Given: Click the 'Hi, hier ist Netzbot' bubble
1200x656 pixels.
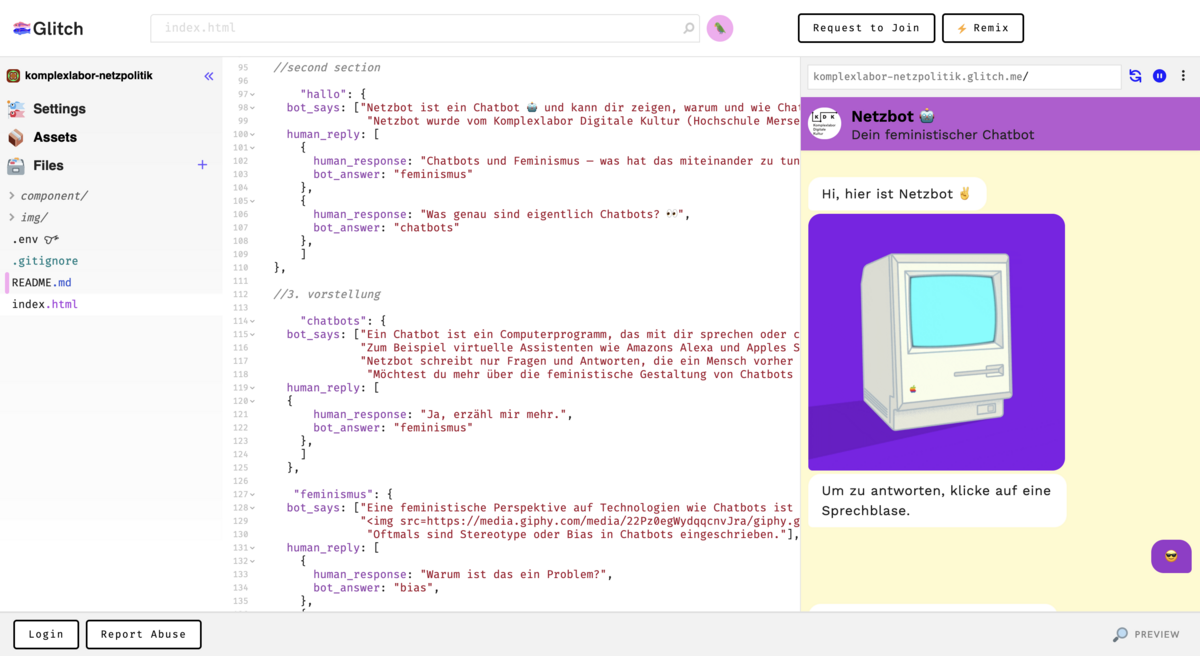Looking at the screenshot, I should (897, 194).
